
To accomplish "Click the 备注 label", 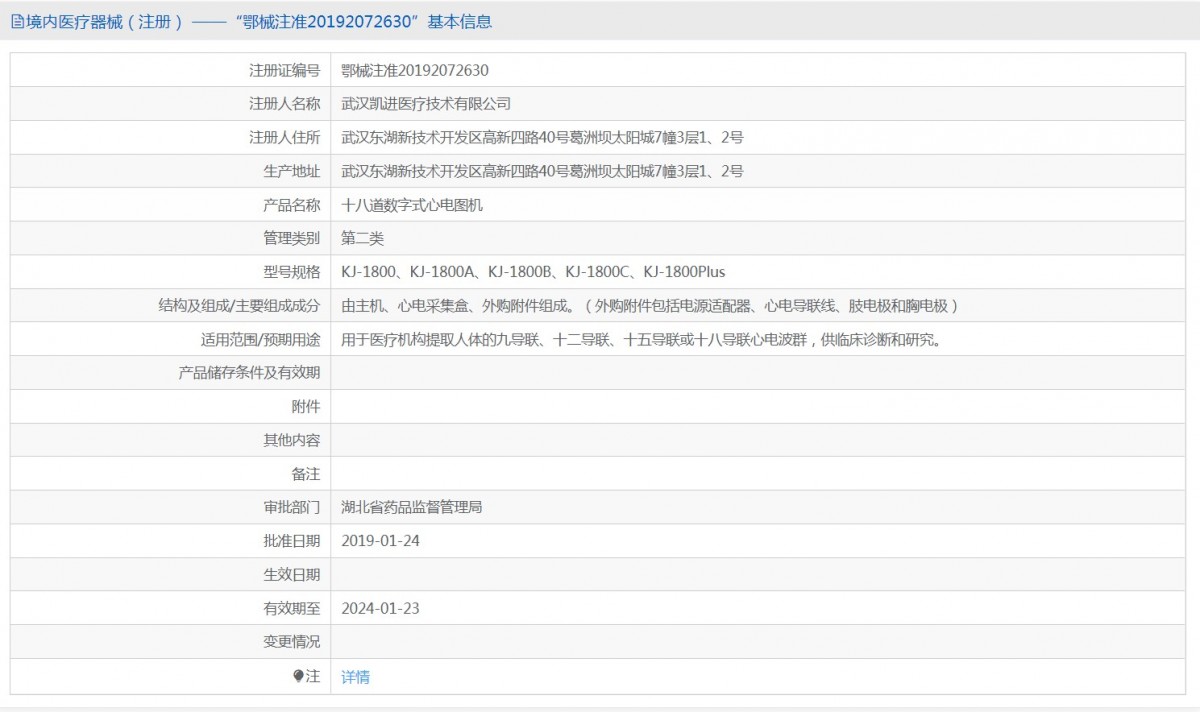I will point(306,473).
